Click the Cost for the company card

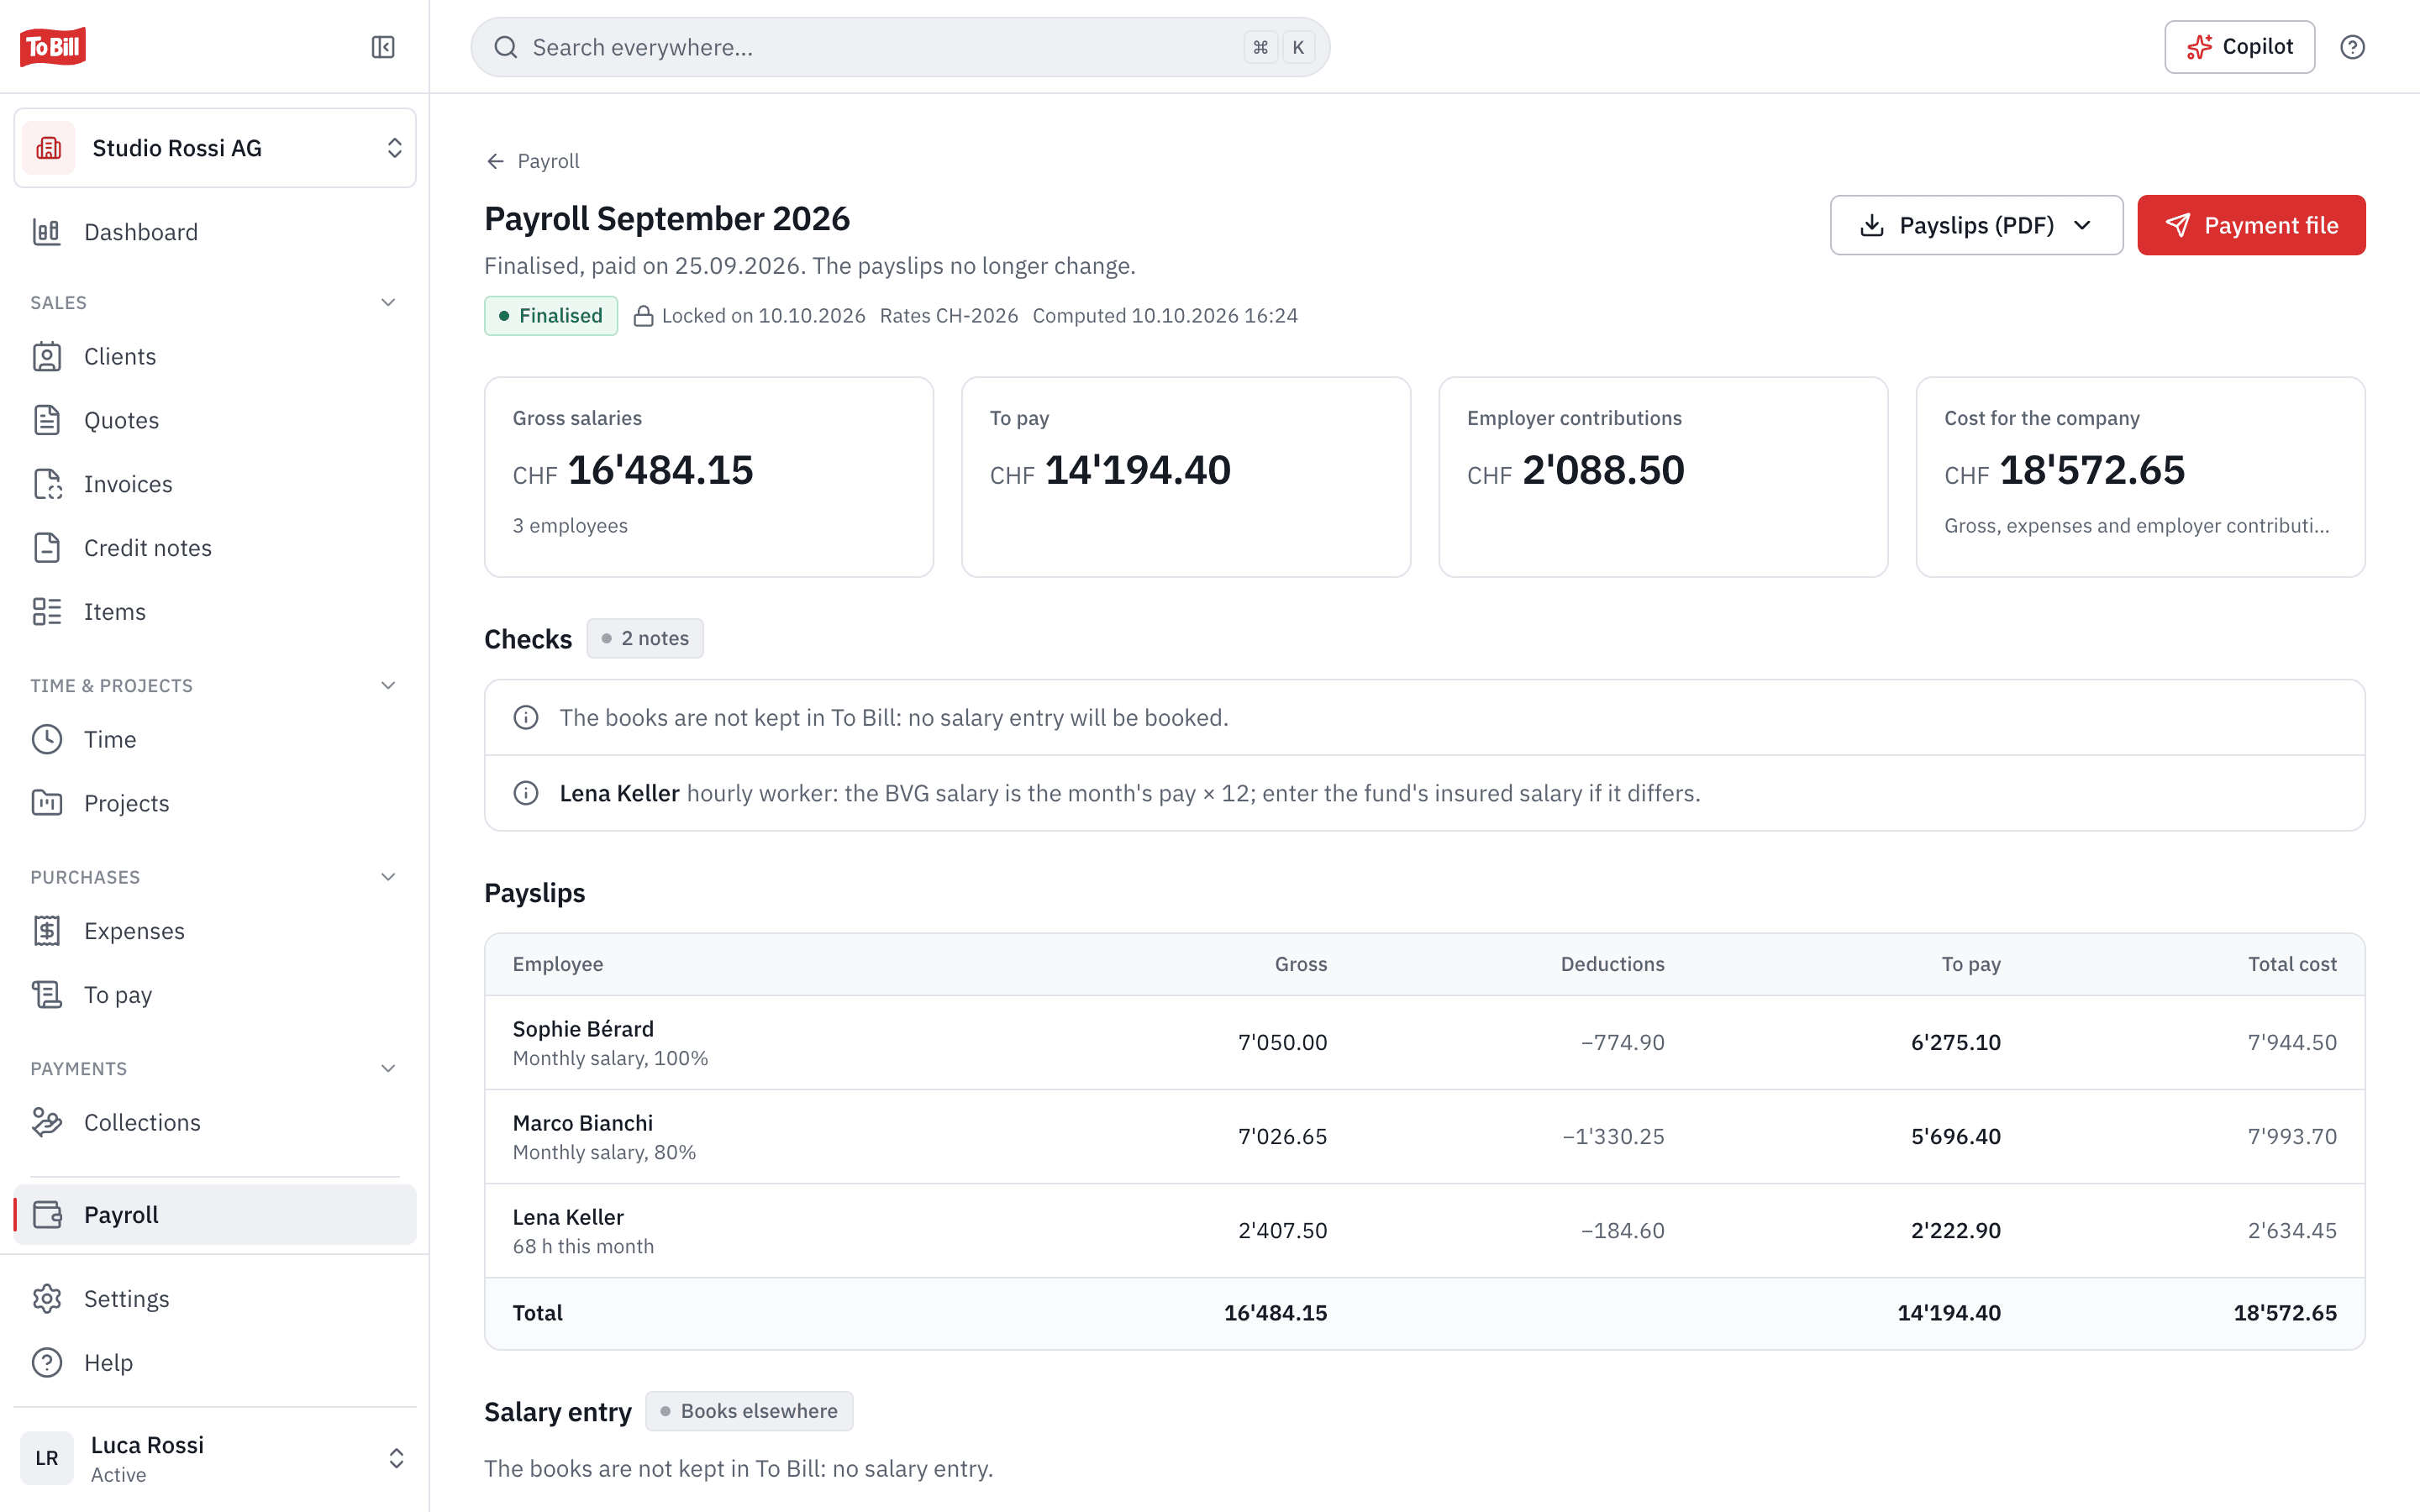tap(2140, 477)
